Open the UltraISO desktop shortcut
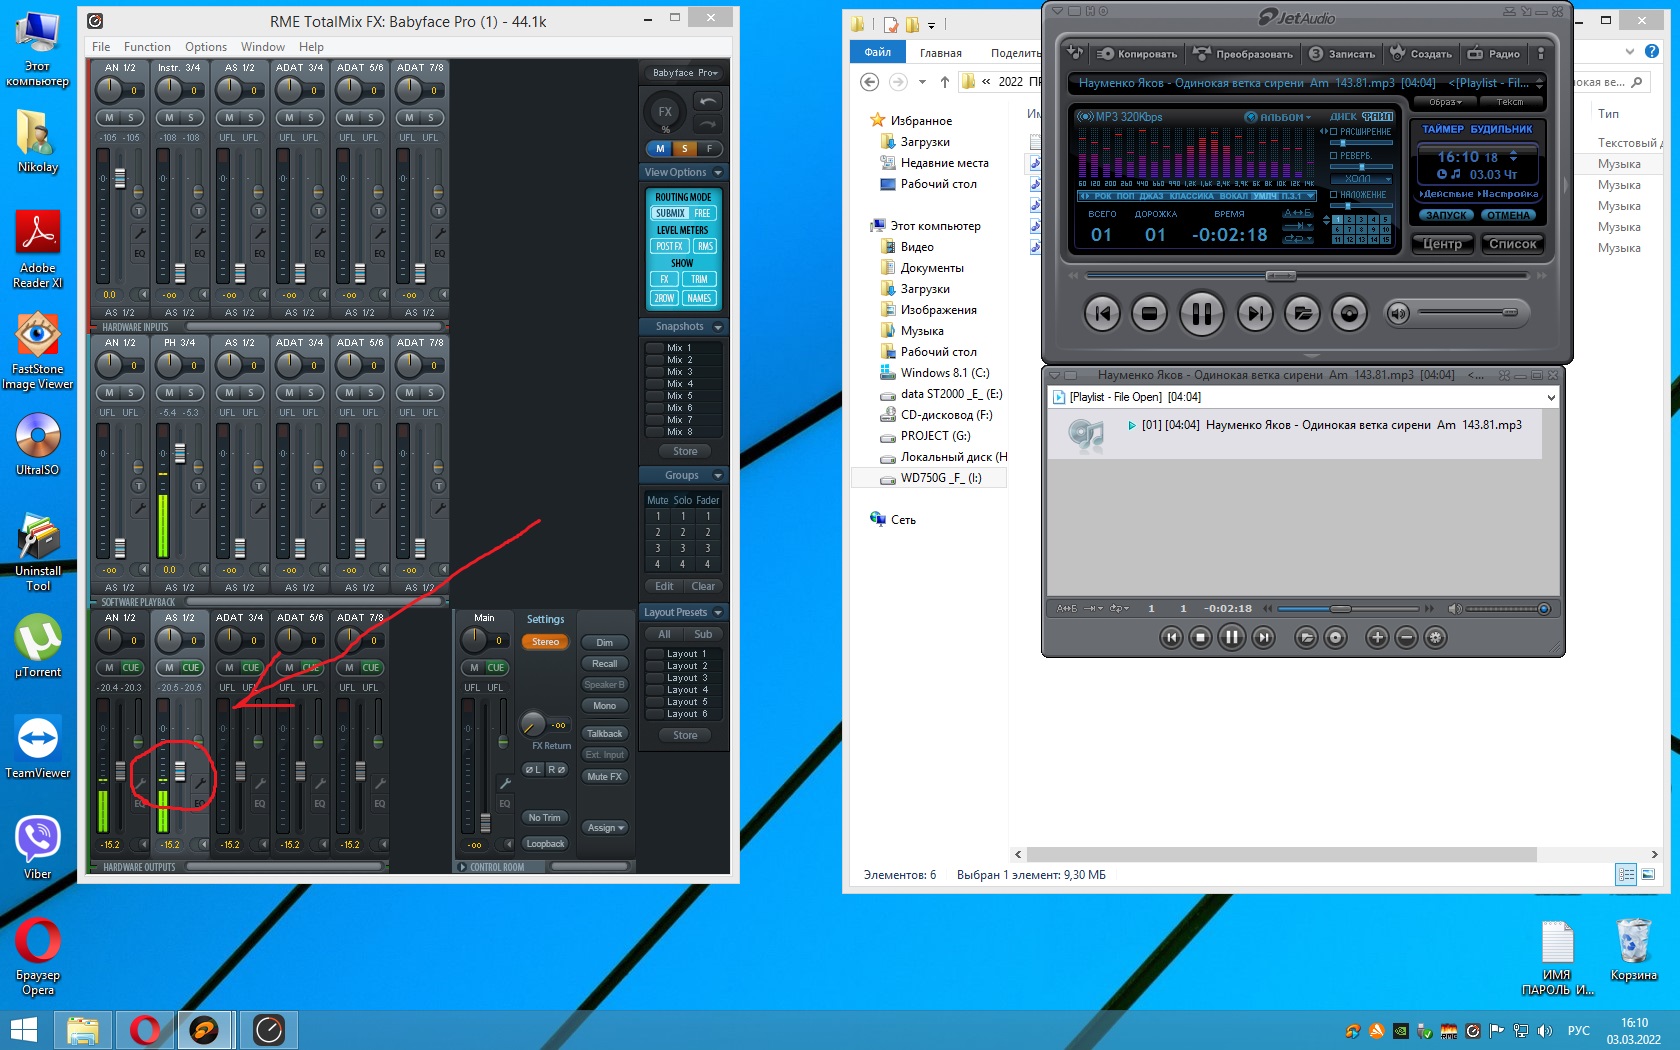 pos(38,445)
